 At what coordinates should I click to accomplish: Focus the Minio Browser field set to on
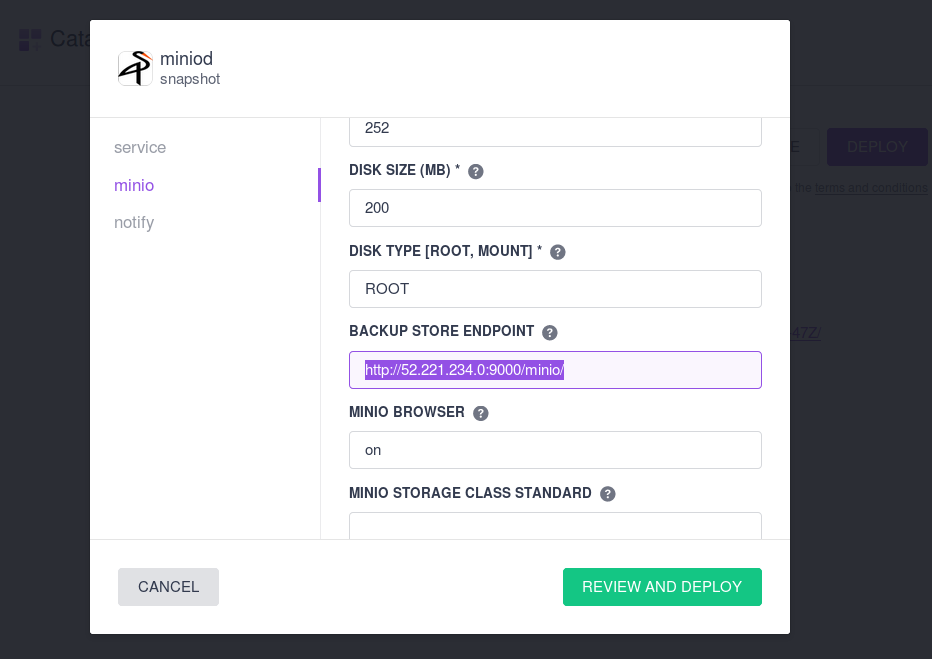click(x=555, y=450)
